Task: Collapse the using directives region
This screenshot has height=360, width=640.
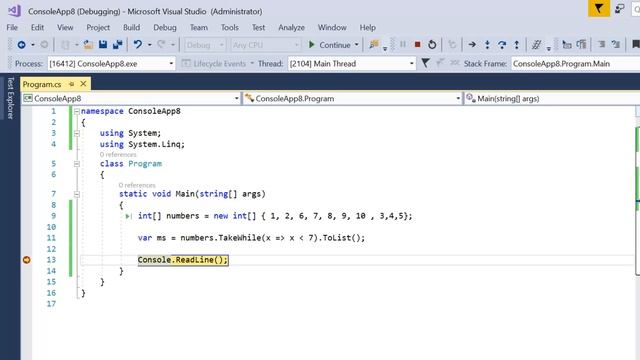Action: (x=77, y=133)
